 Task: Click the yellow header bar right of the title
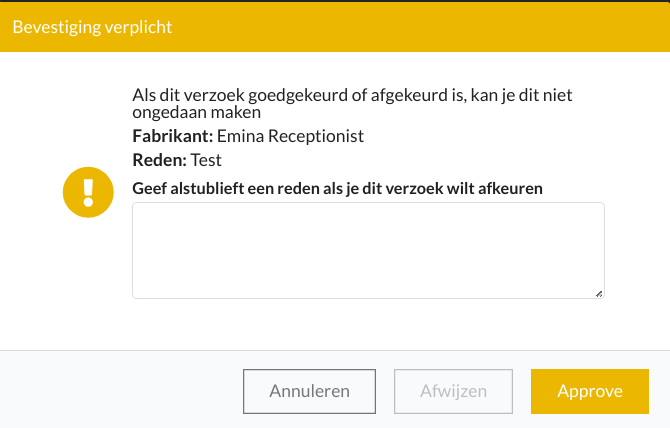coord(419,27)
